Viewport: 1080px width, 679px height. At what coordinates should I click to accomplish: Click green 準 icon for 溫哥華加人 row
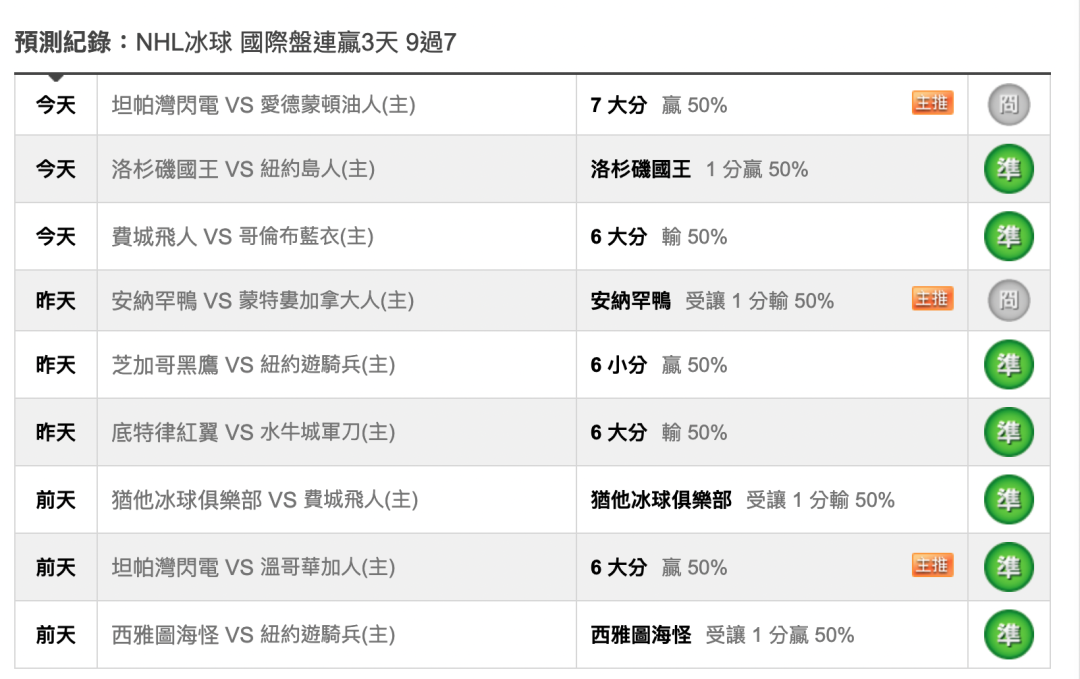pos(1008,567)
